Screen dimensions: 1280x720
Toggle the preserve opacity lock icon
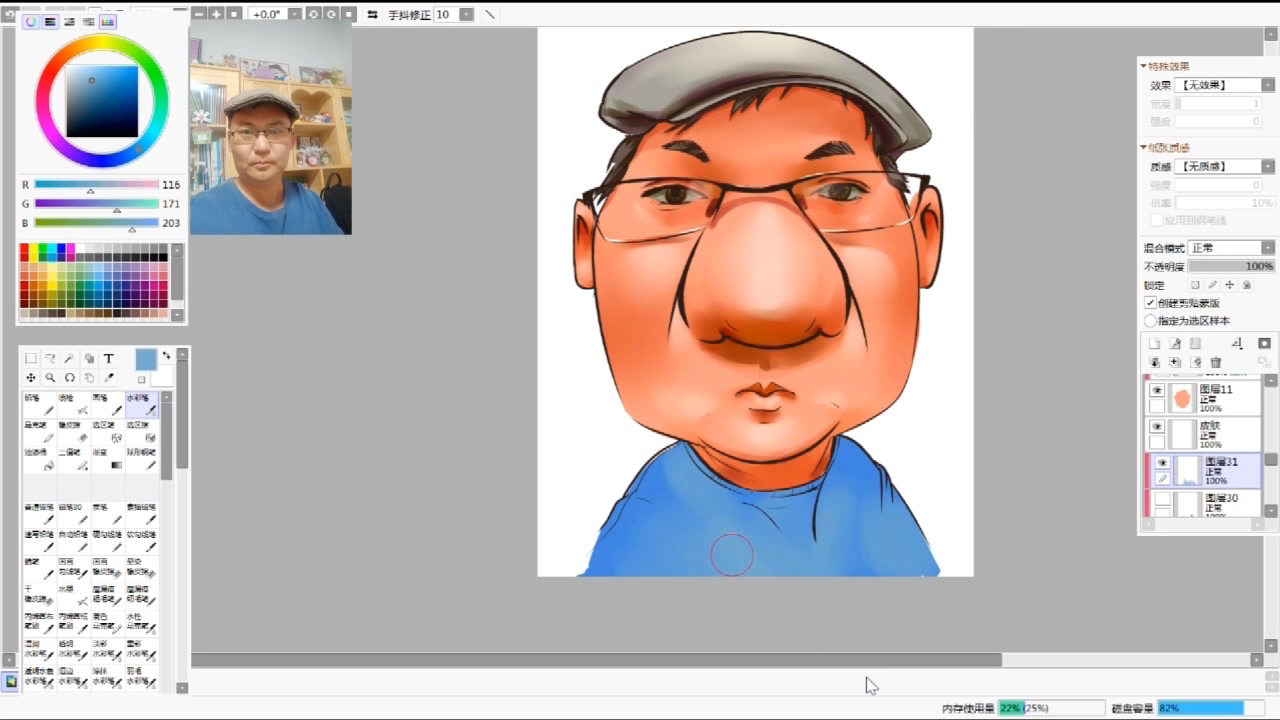point(1194,285)
